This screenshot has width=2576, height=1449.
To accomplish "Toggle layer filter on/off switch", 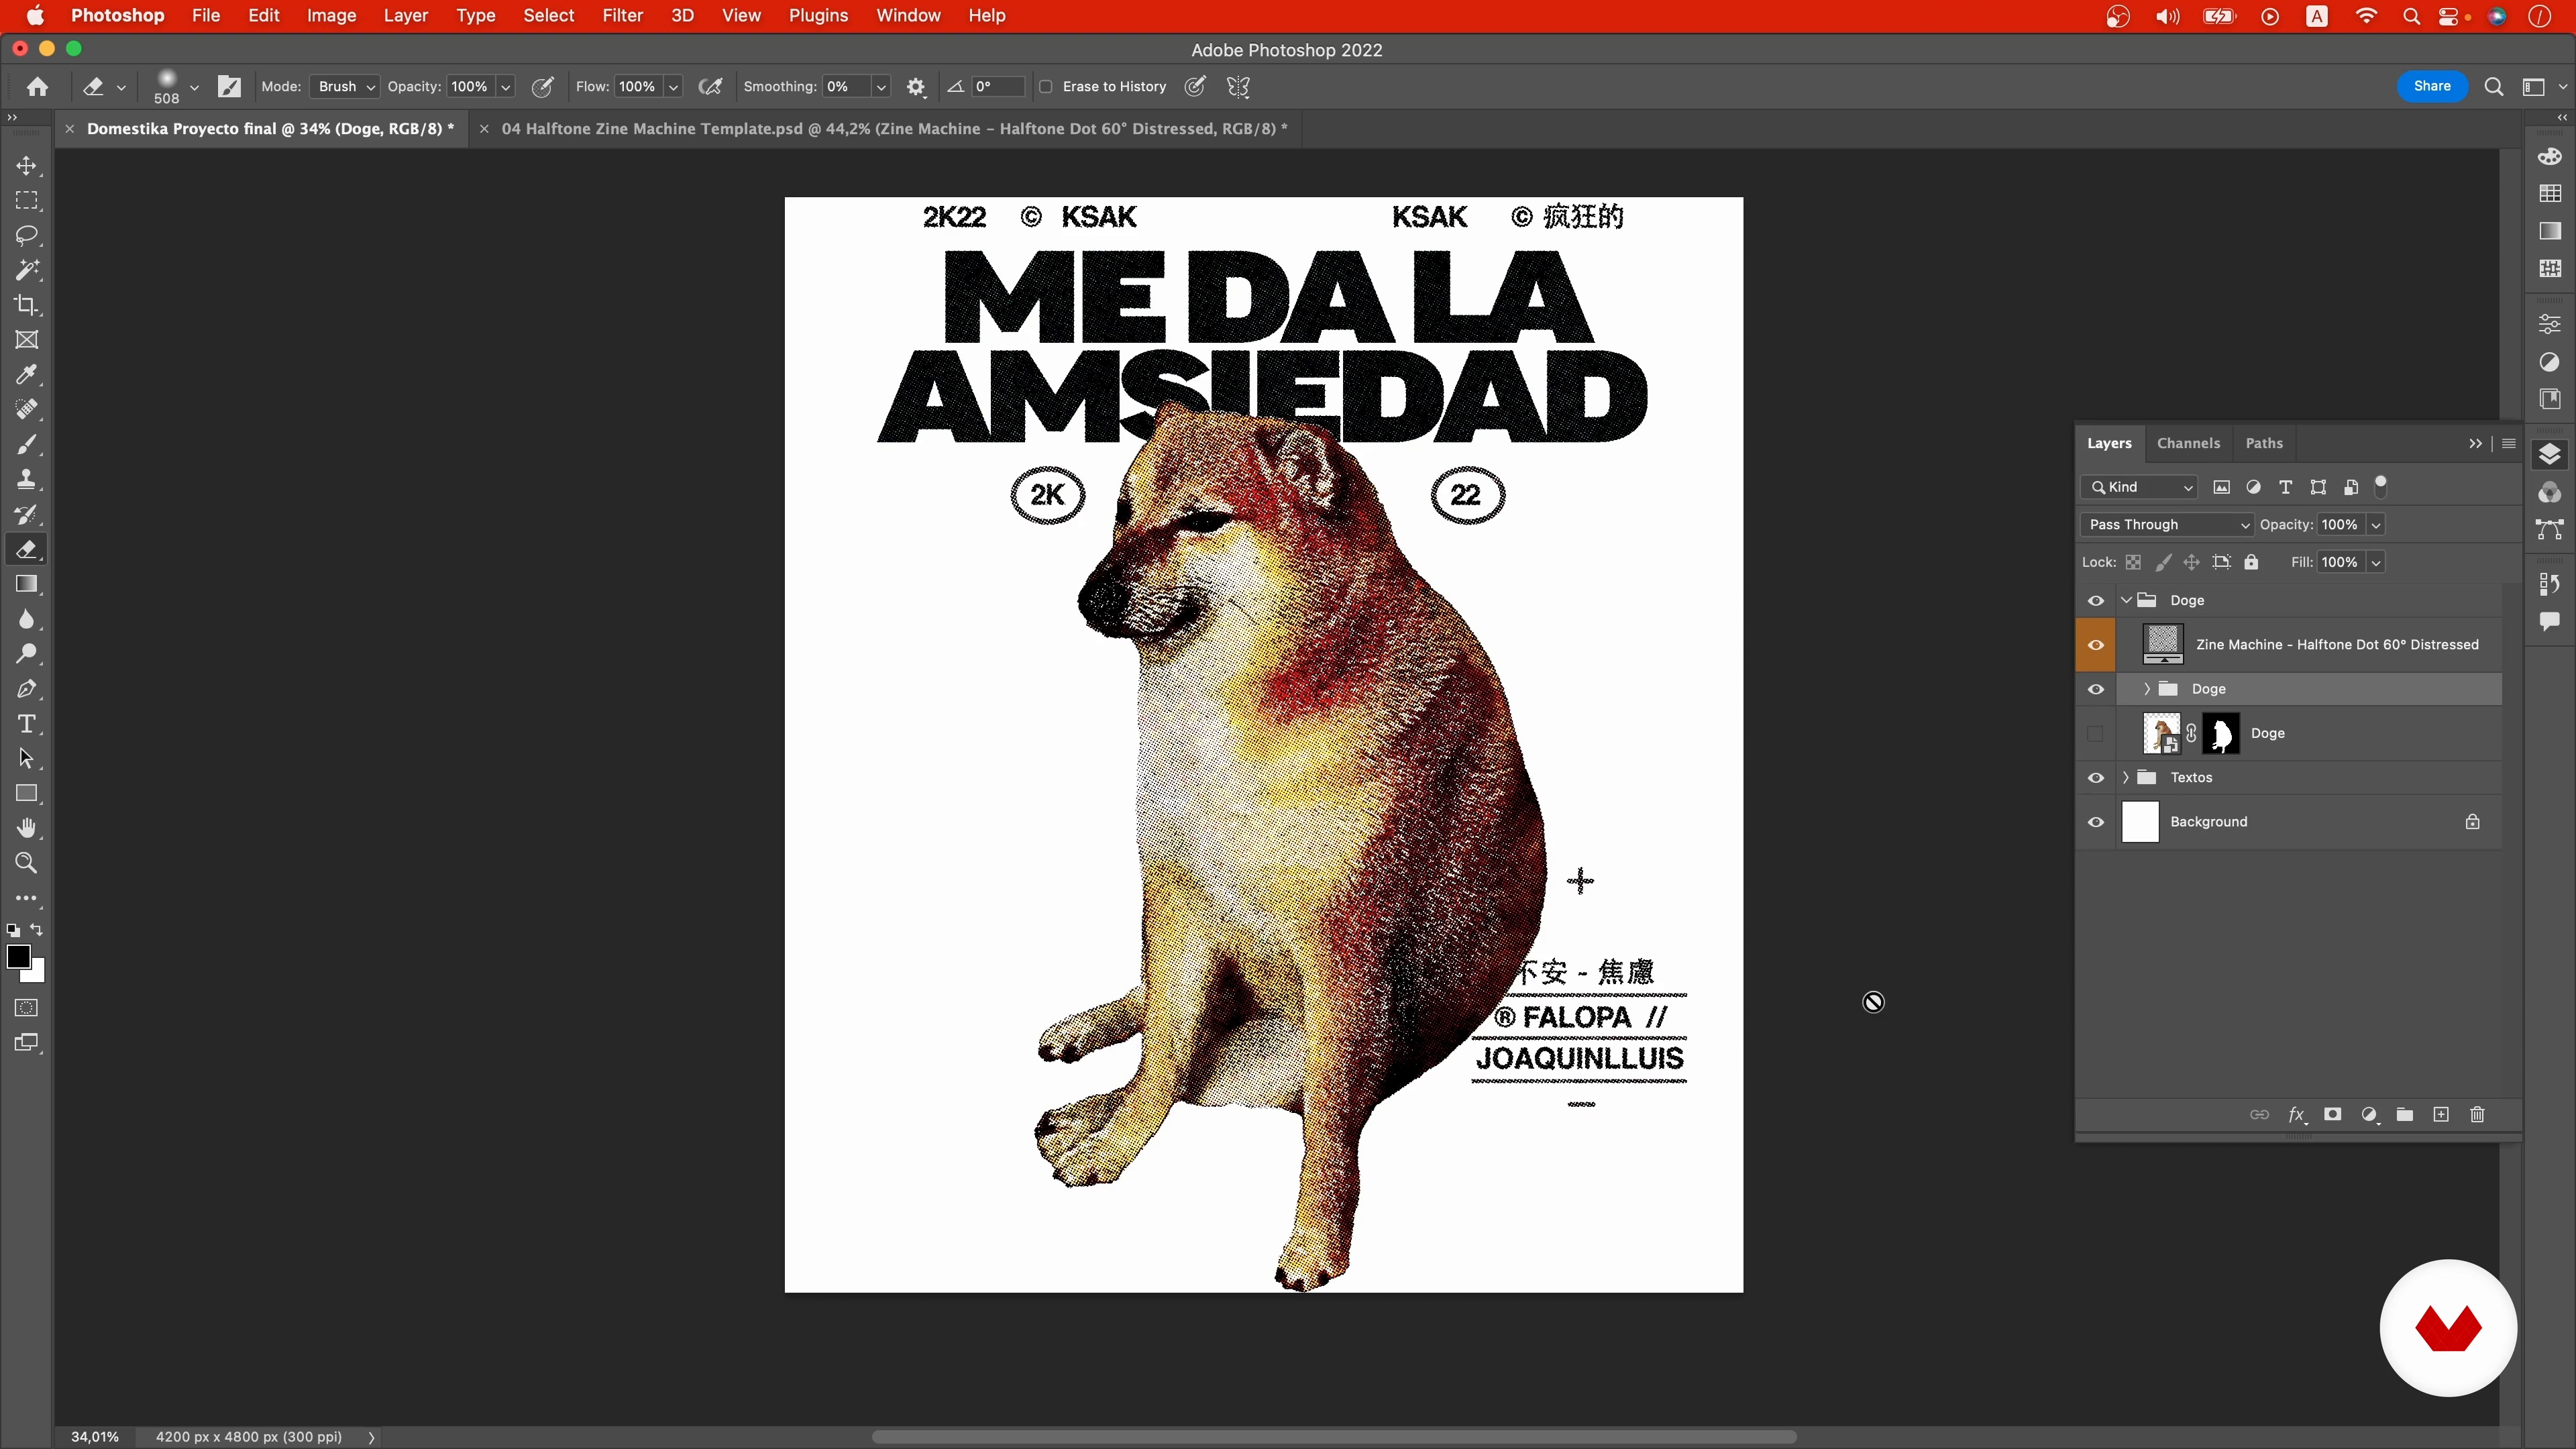I will [x=2381, y=487].
